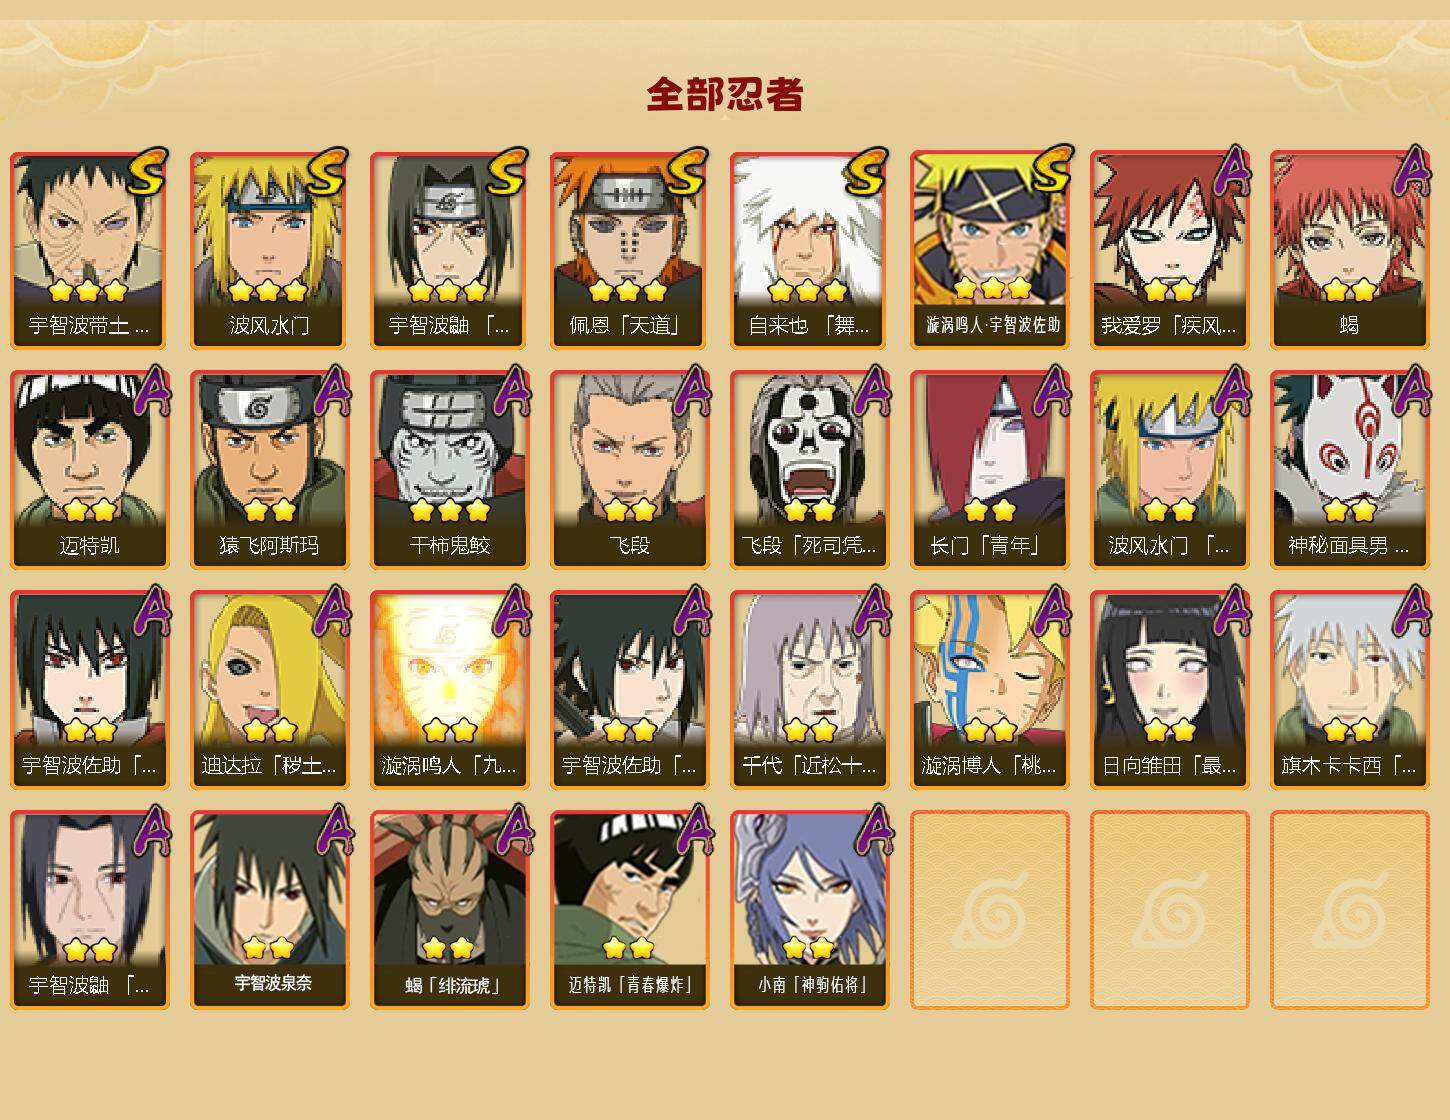Click the 全部忍者 heading
Image resolution: width=1450 pixels, height=1120 pixels.
tap(725, 95)
